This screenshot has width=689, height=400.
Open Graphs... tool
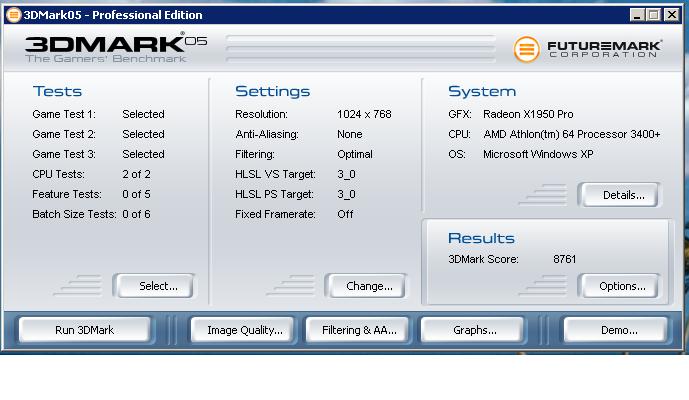(x=473, y=330)
